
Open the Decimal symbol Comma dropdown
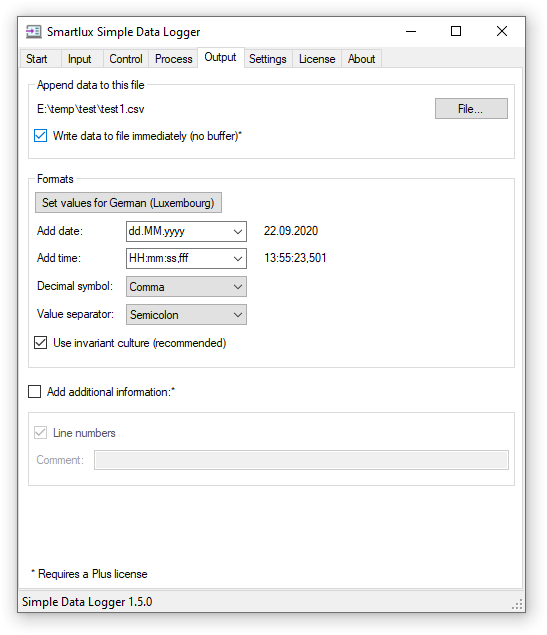[x=186, y=287]
